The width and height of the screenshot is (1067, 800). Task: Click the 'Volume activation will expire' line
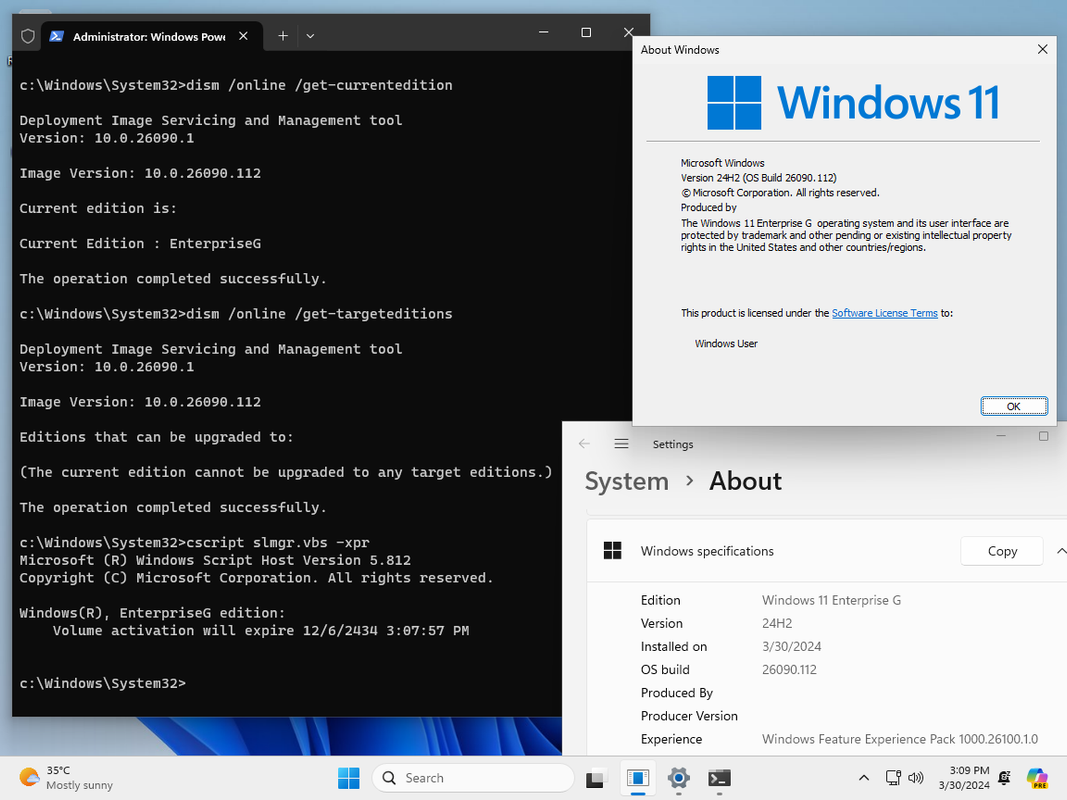pyautogui.click(x=261, y=631)
